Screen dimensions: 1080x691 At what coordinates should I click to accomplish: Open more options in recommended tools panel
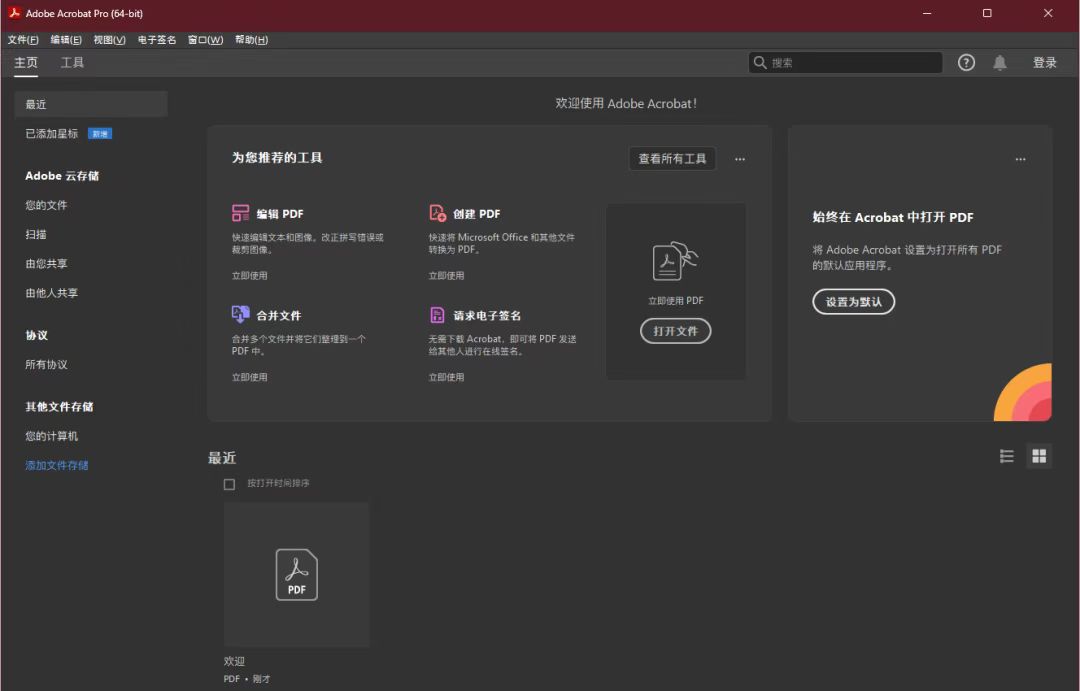(740, 159)
